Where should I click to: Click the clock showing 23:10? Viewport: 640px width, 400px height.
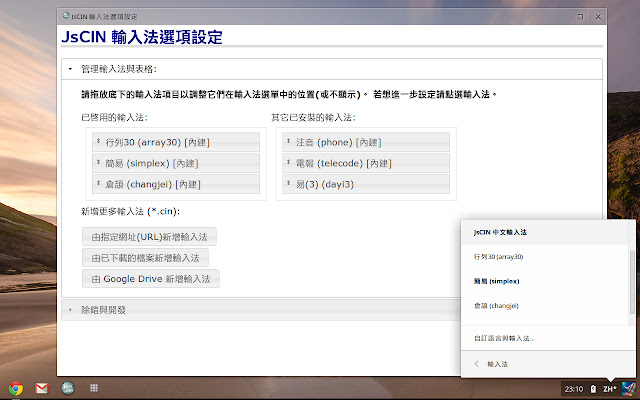click(x=574, y=389)
